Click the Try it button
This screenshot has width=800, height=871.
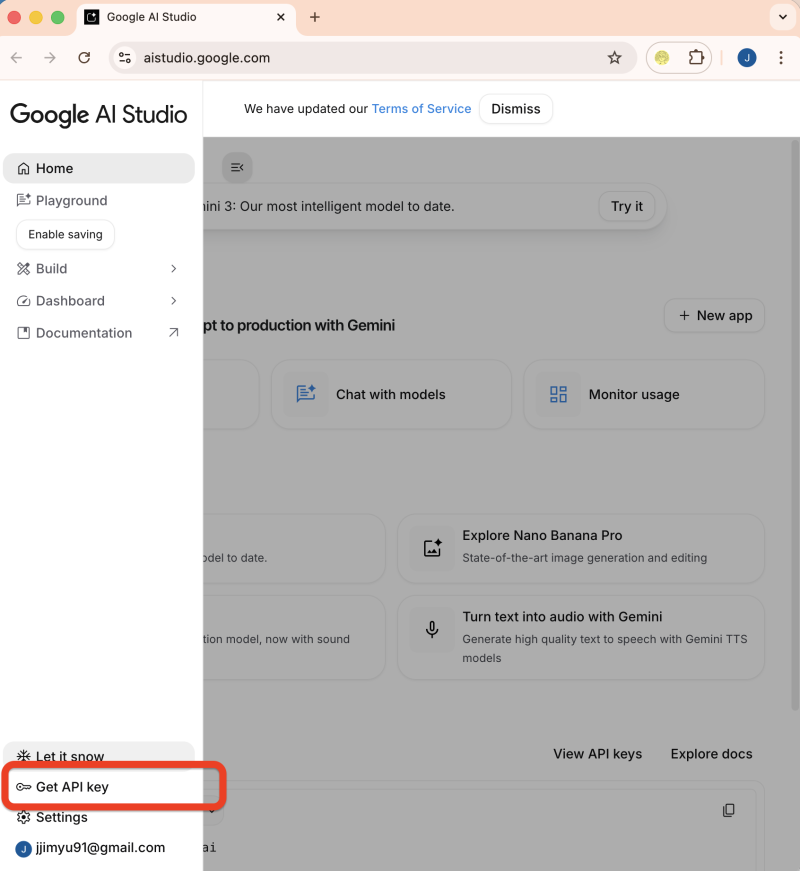(627, 207)
